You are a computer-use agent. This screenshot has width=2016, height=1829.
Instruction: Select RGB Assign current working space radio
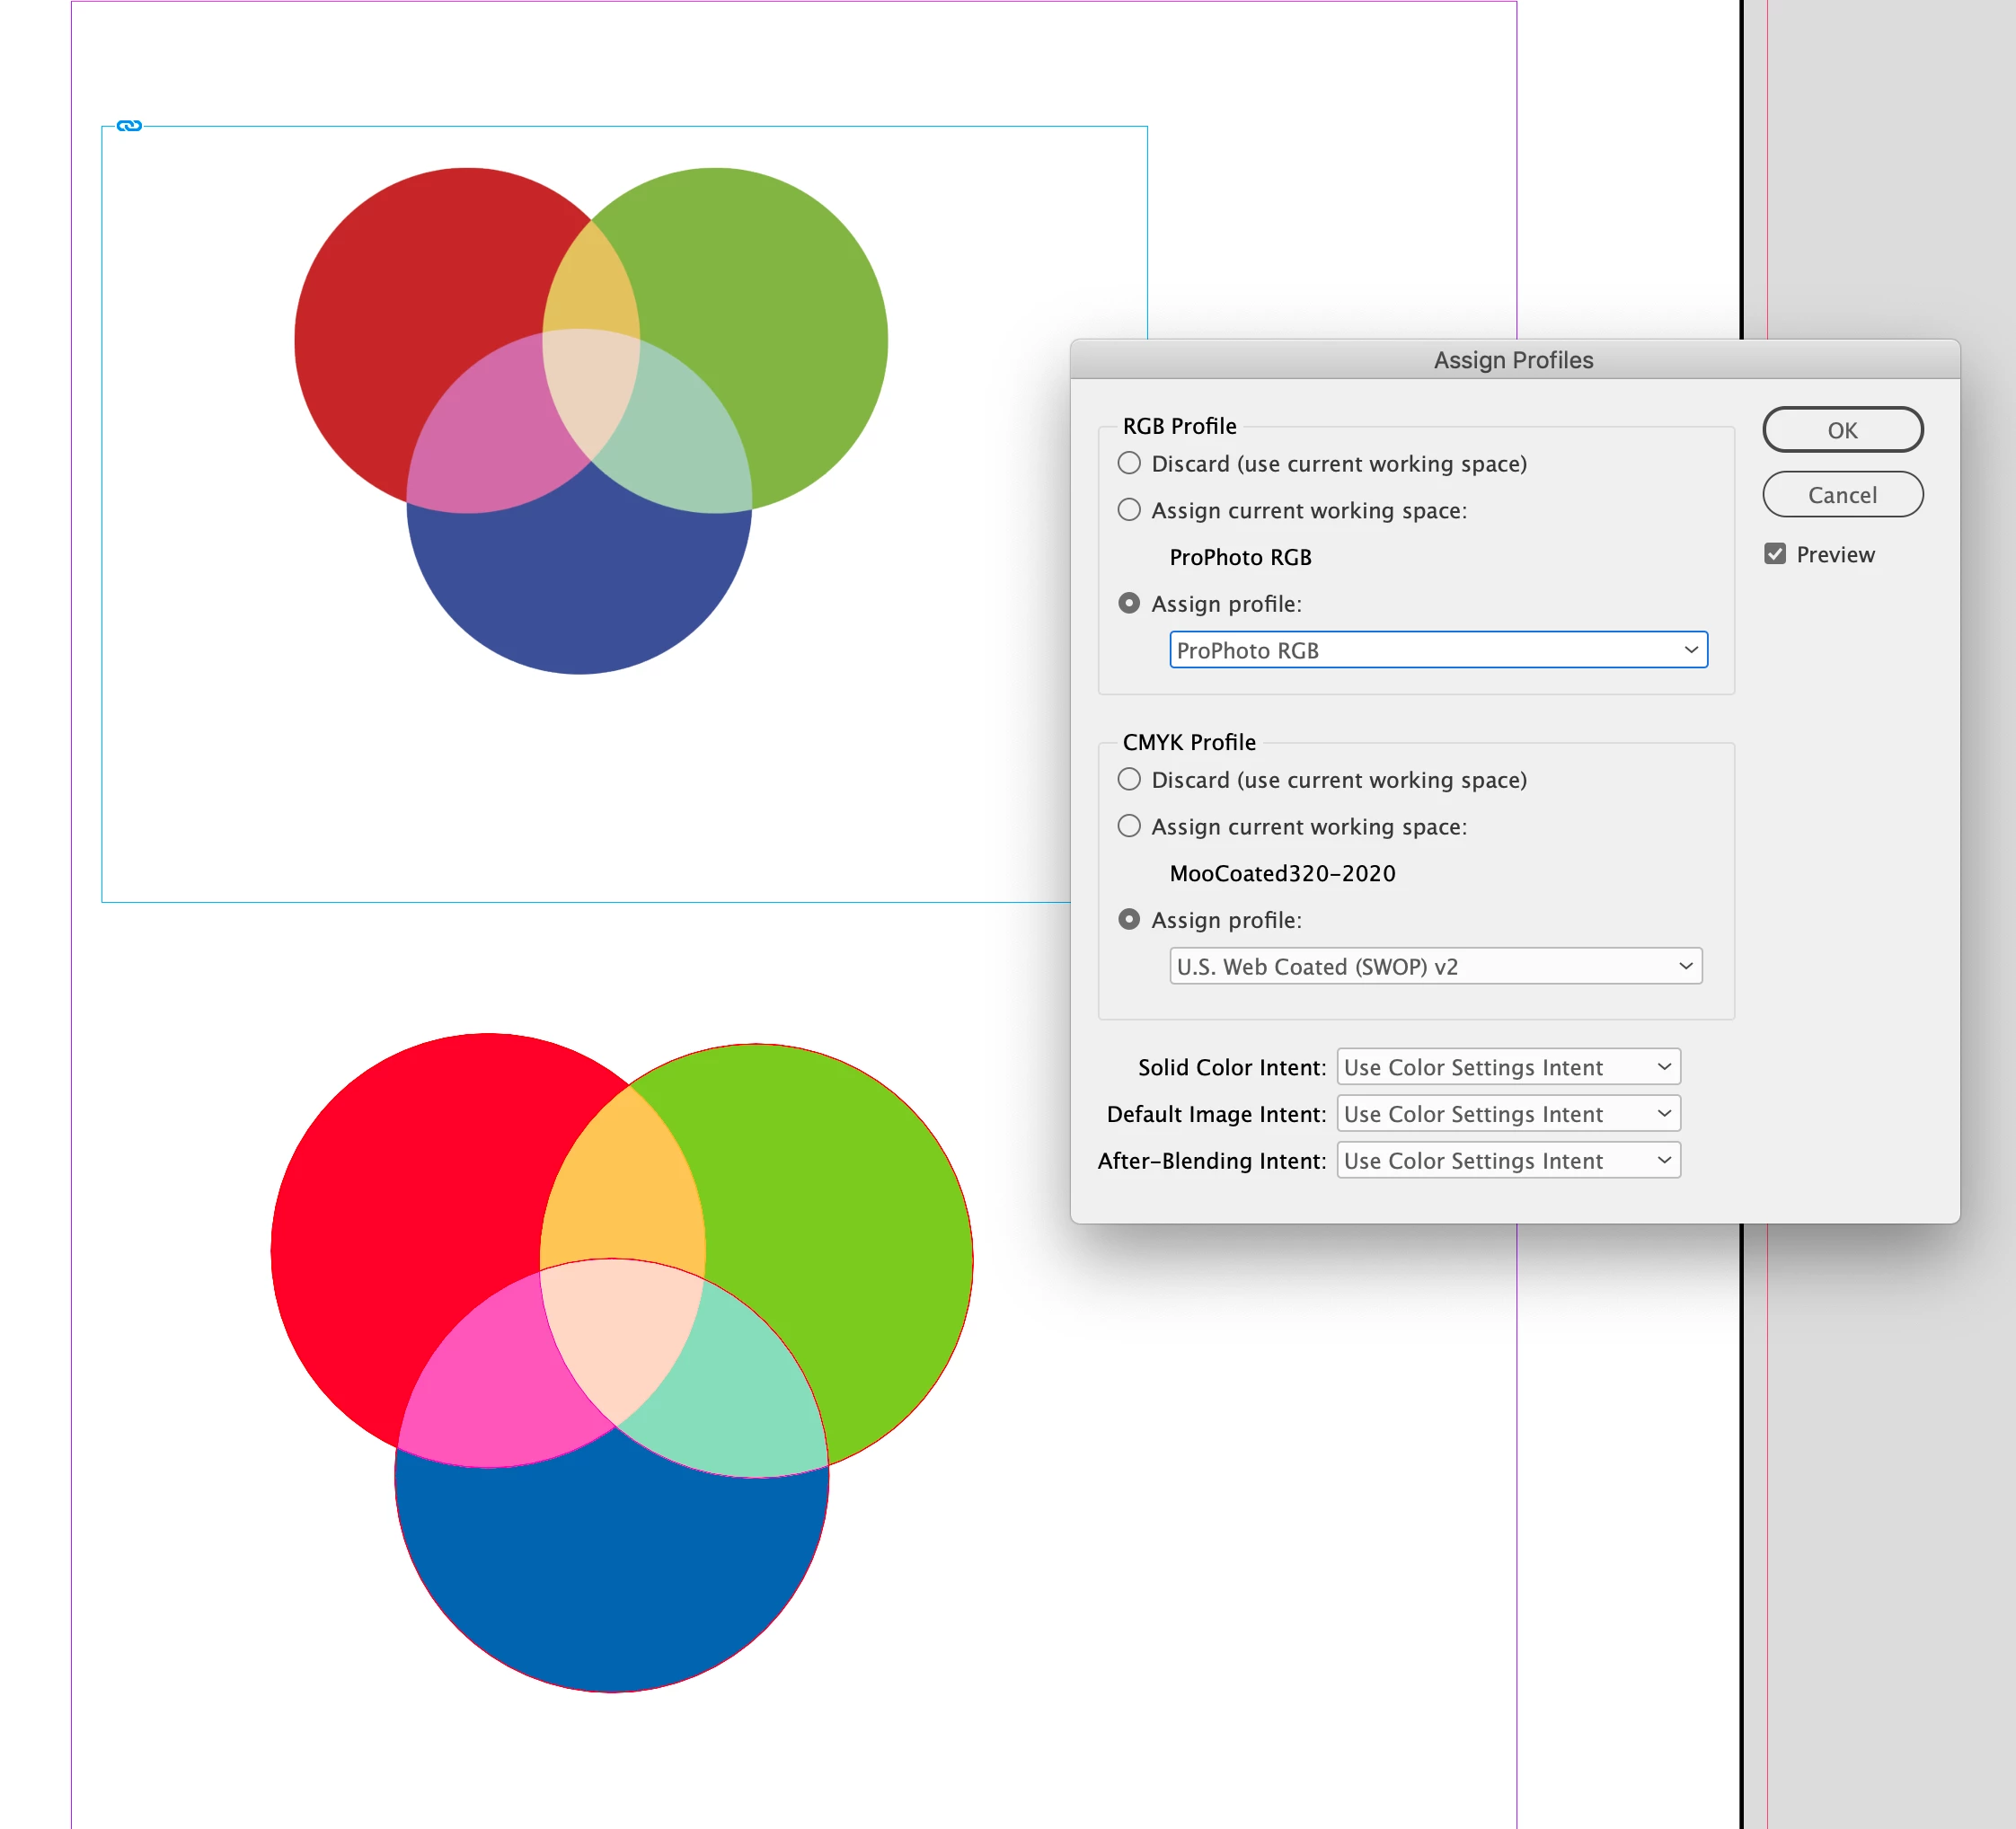click(1129, 510)
